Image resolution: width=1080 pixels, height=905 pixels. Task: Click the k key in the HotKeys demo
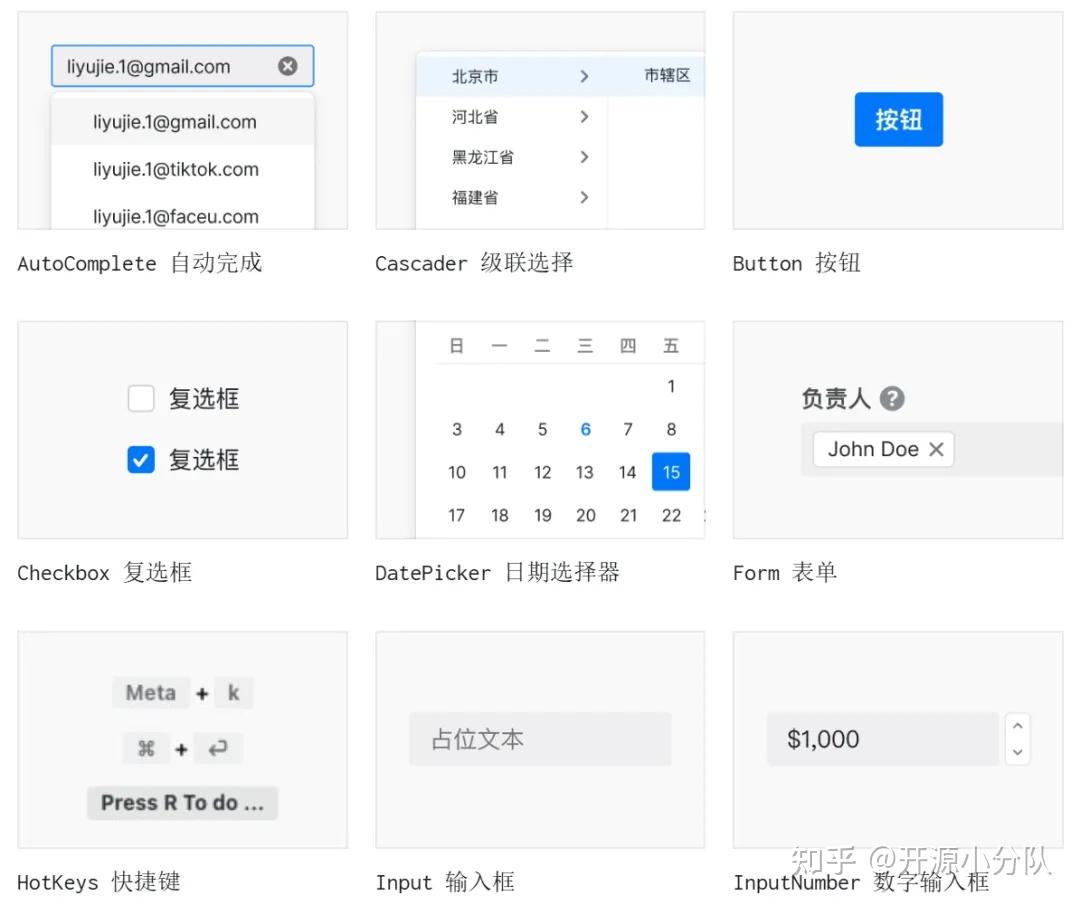(233, 692)
